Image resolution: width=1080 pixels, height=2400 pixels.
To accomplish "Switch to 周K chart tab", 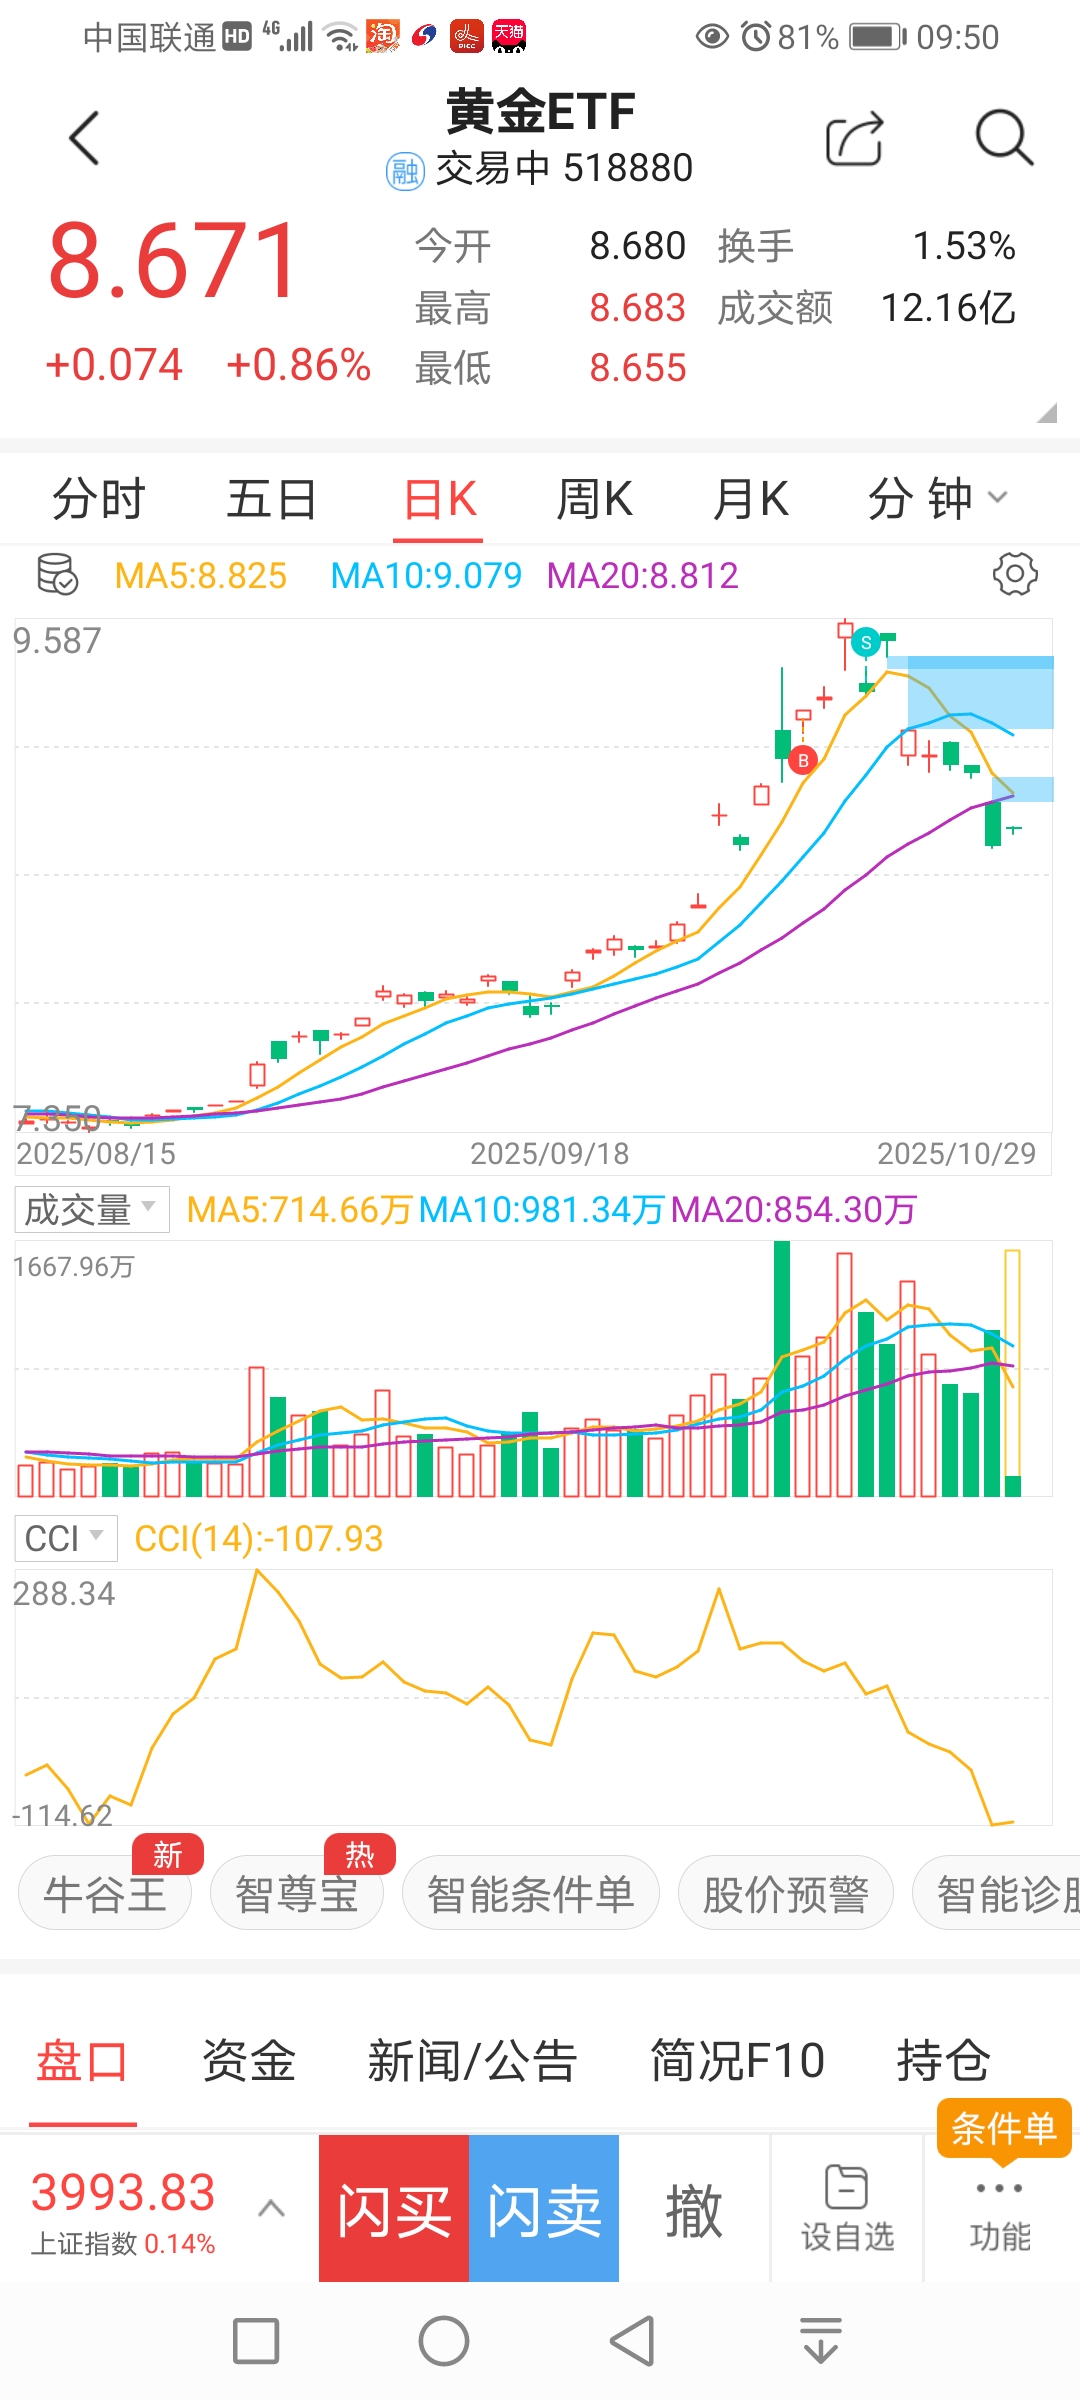I will [594, 498].
